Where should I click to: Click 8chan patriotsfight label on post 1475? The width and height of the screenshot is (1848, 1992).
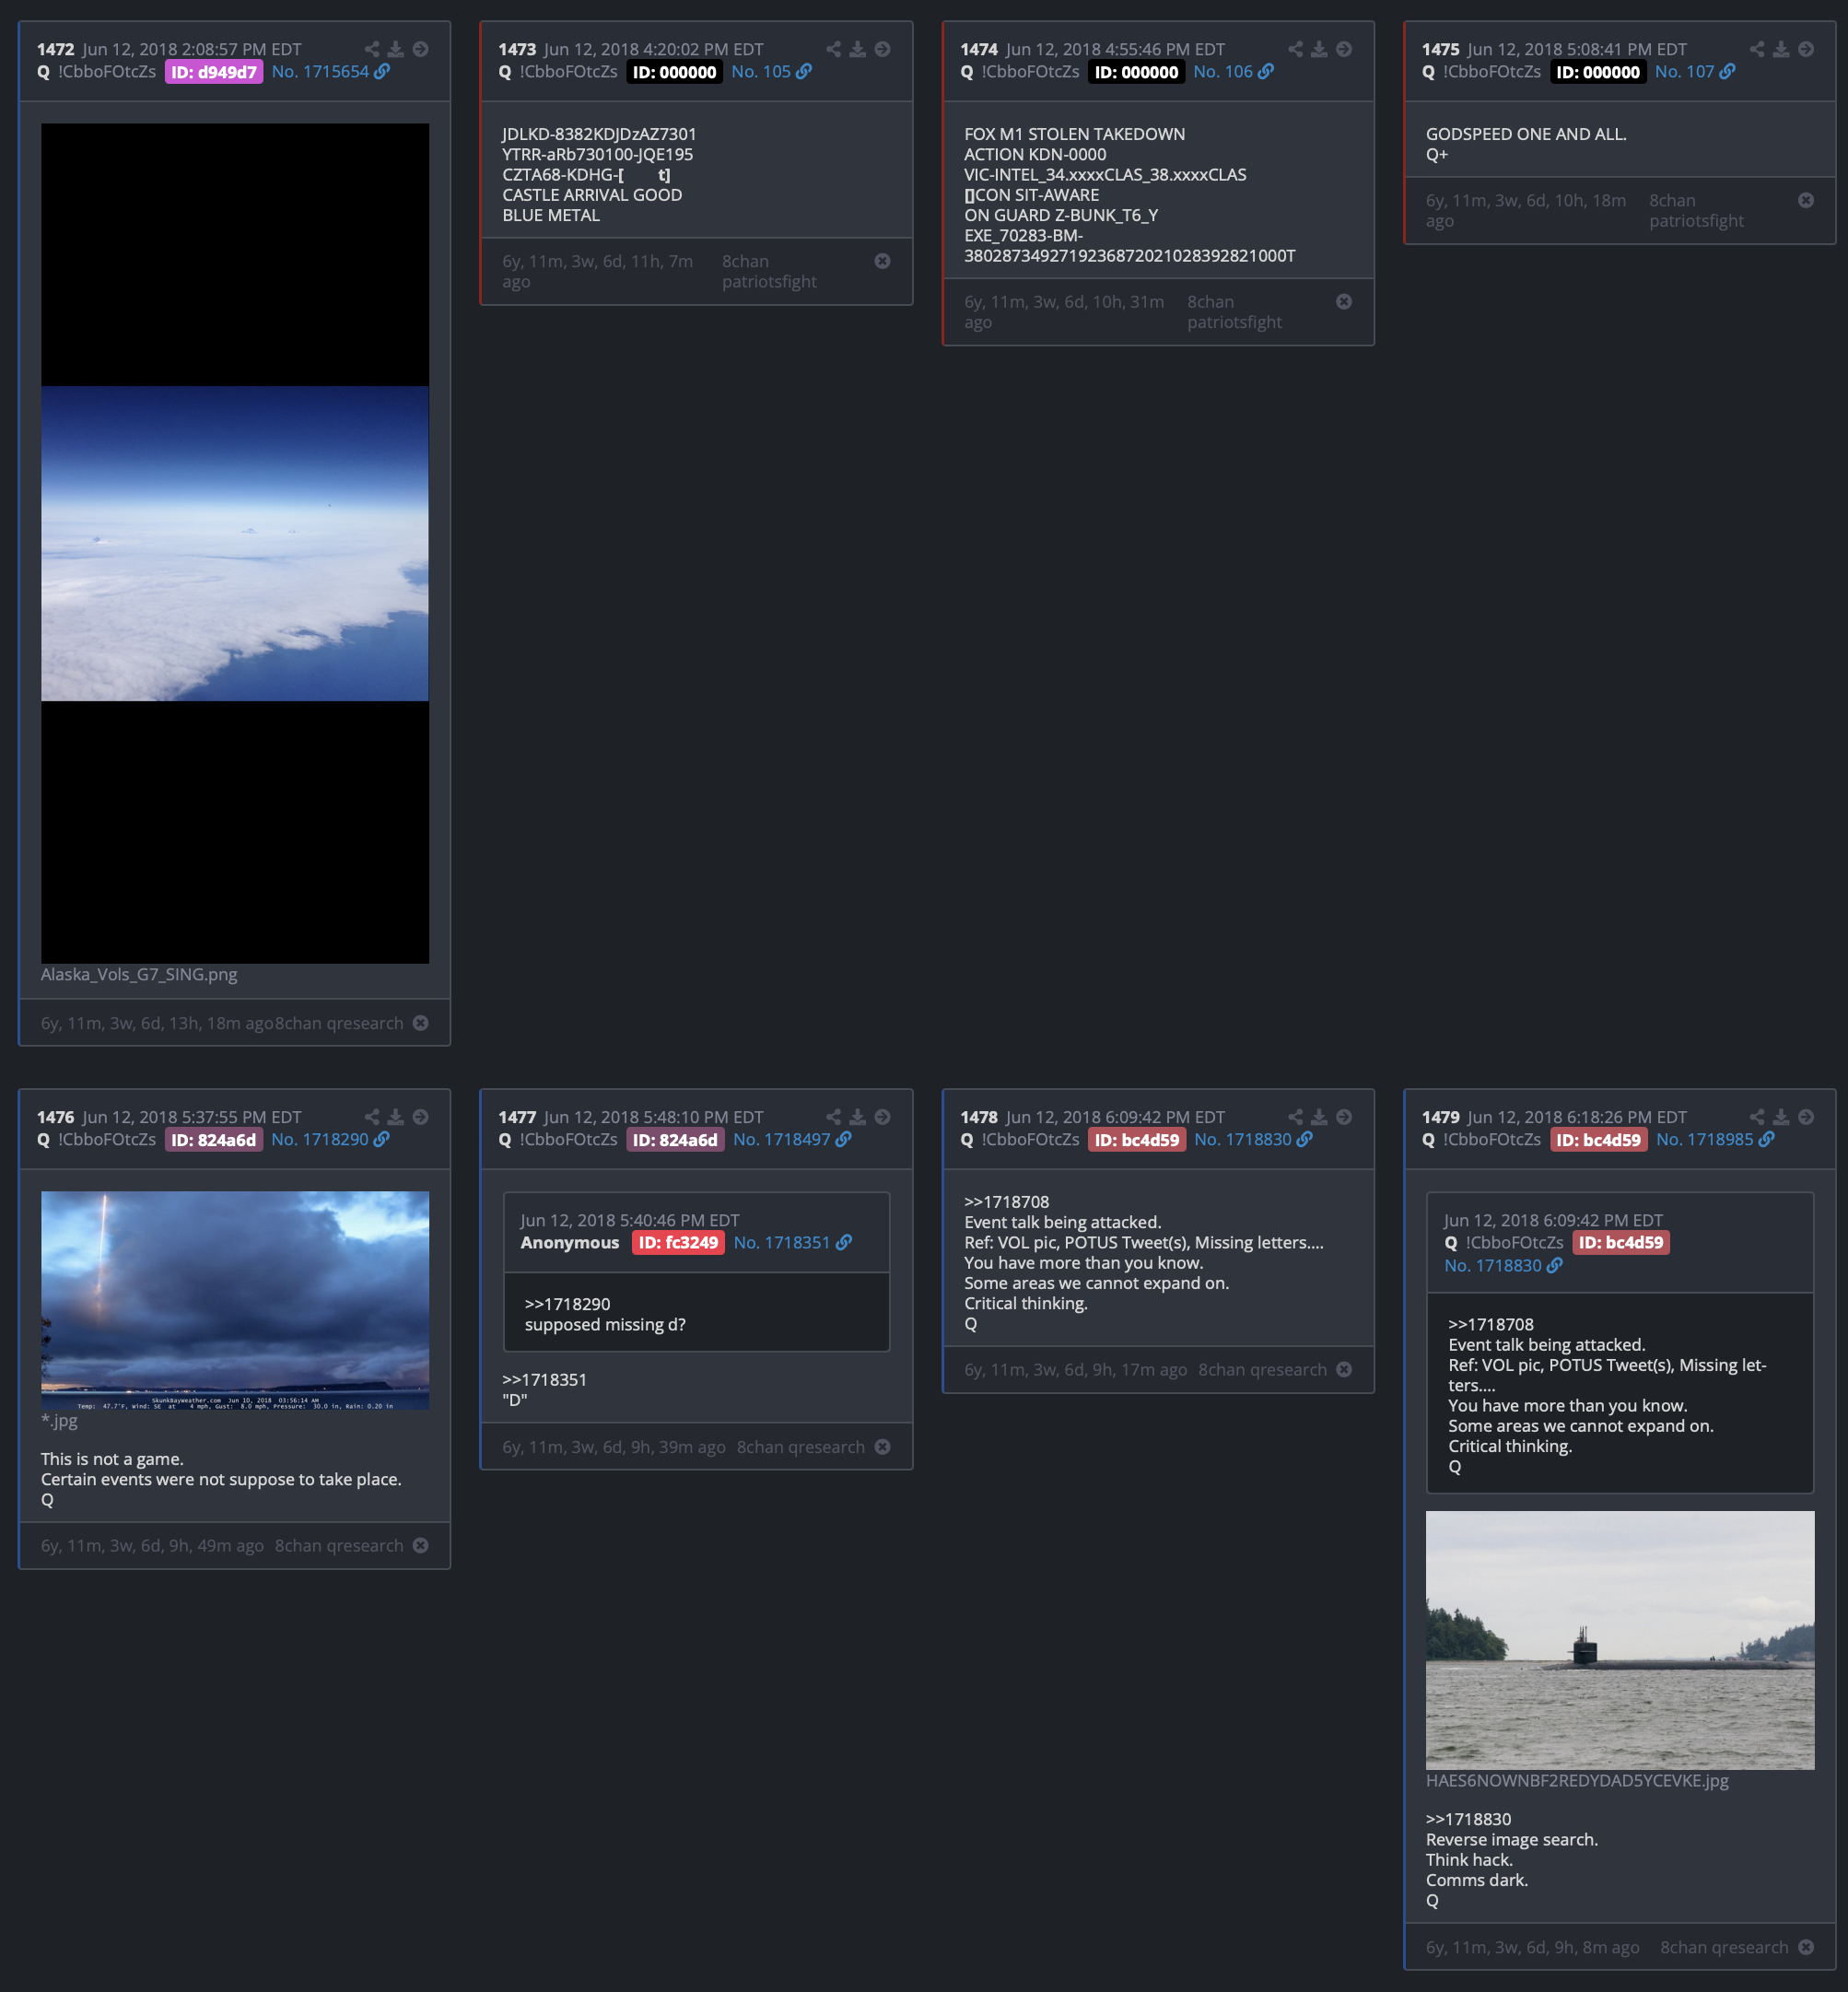point(1696,211)
